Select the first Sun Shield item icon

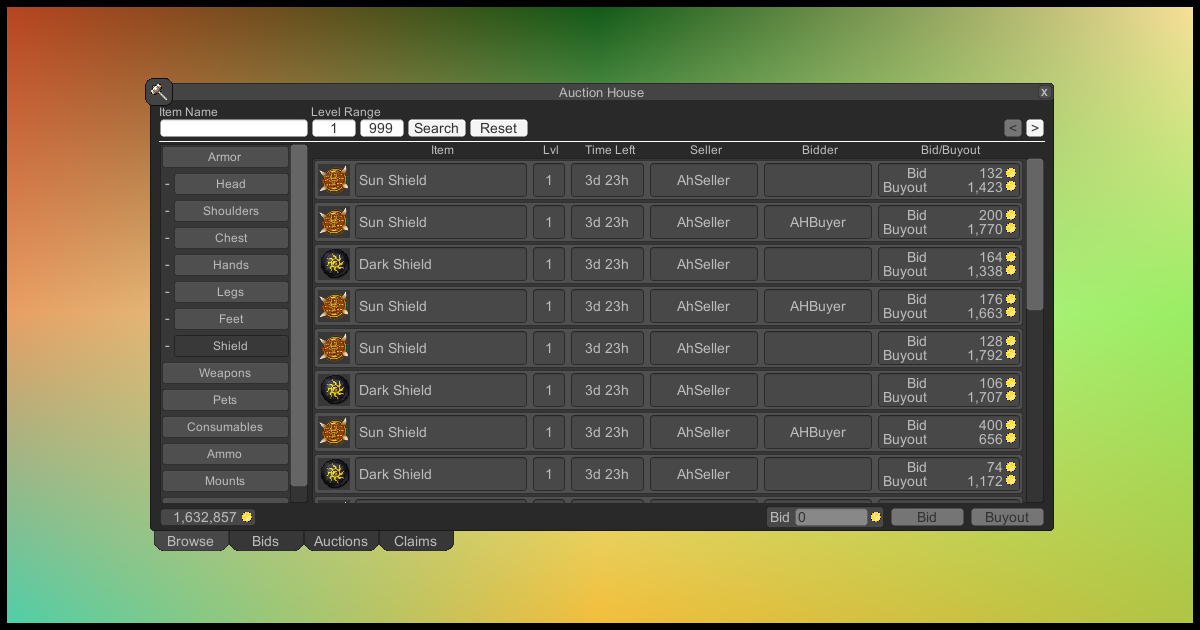point(334,180)
